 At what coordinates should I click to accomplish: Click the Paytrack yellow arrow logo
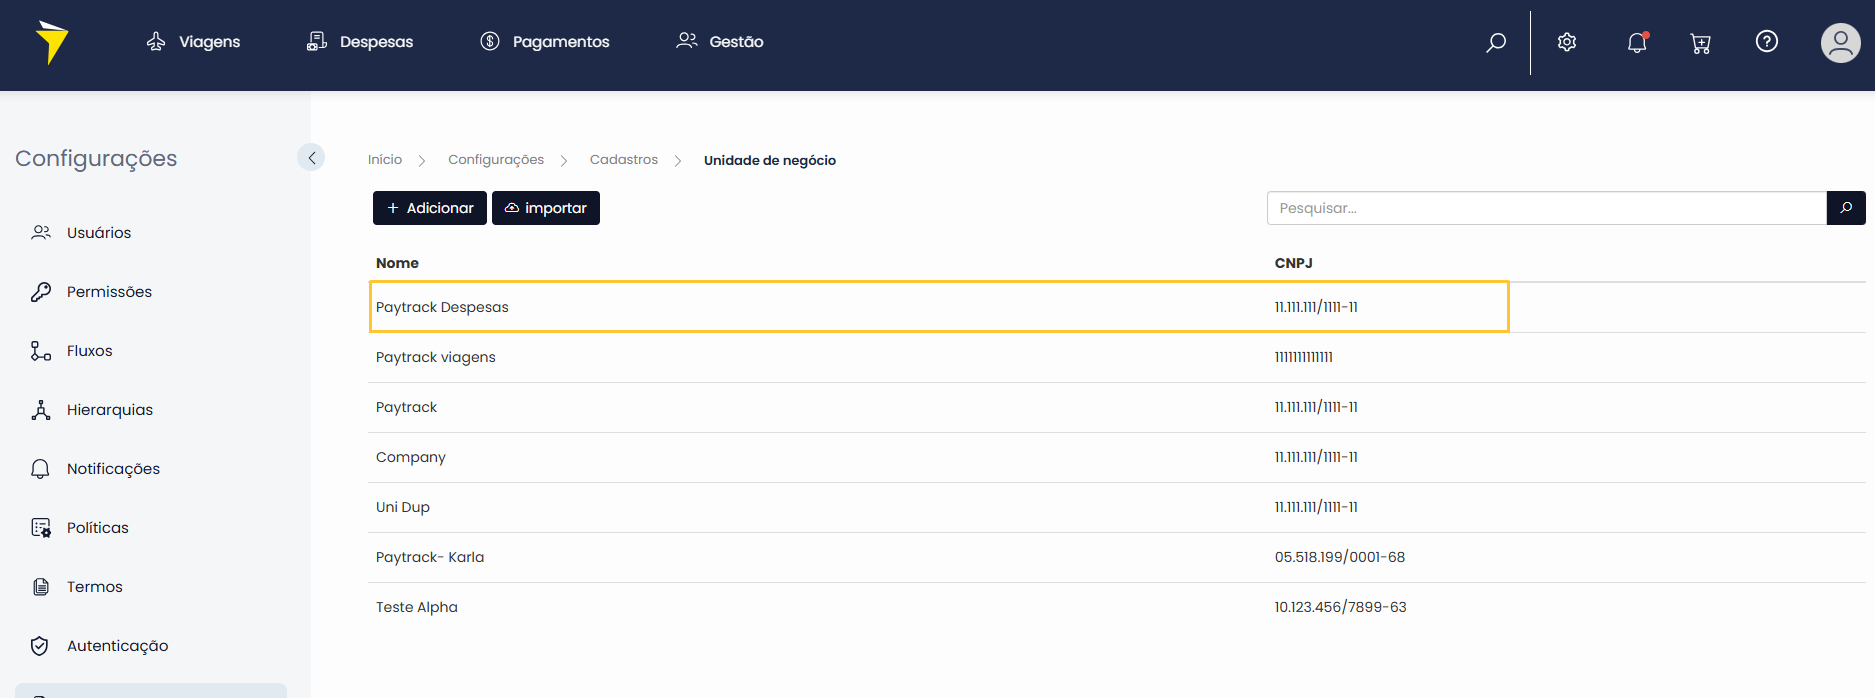coord(51,42)
